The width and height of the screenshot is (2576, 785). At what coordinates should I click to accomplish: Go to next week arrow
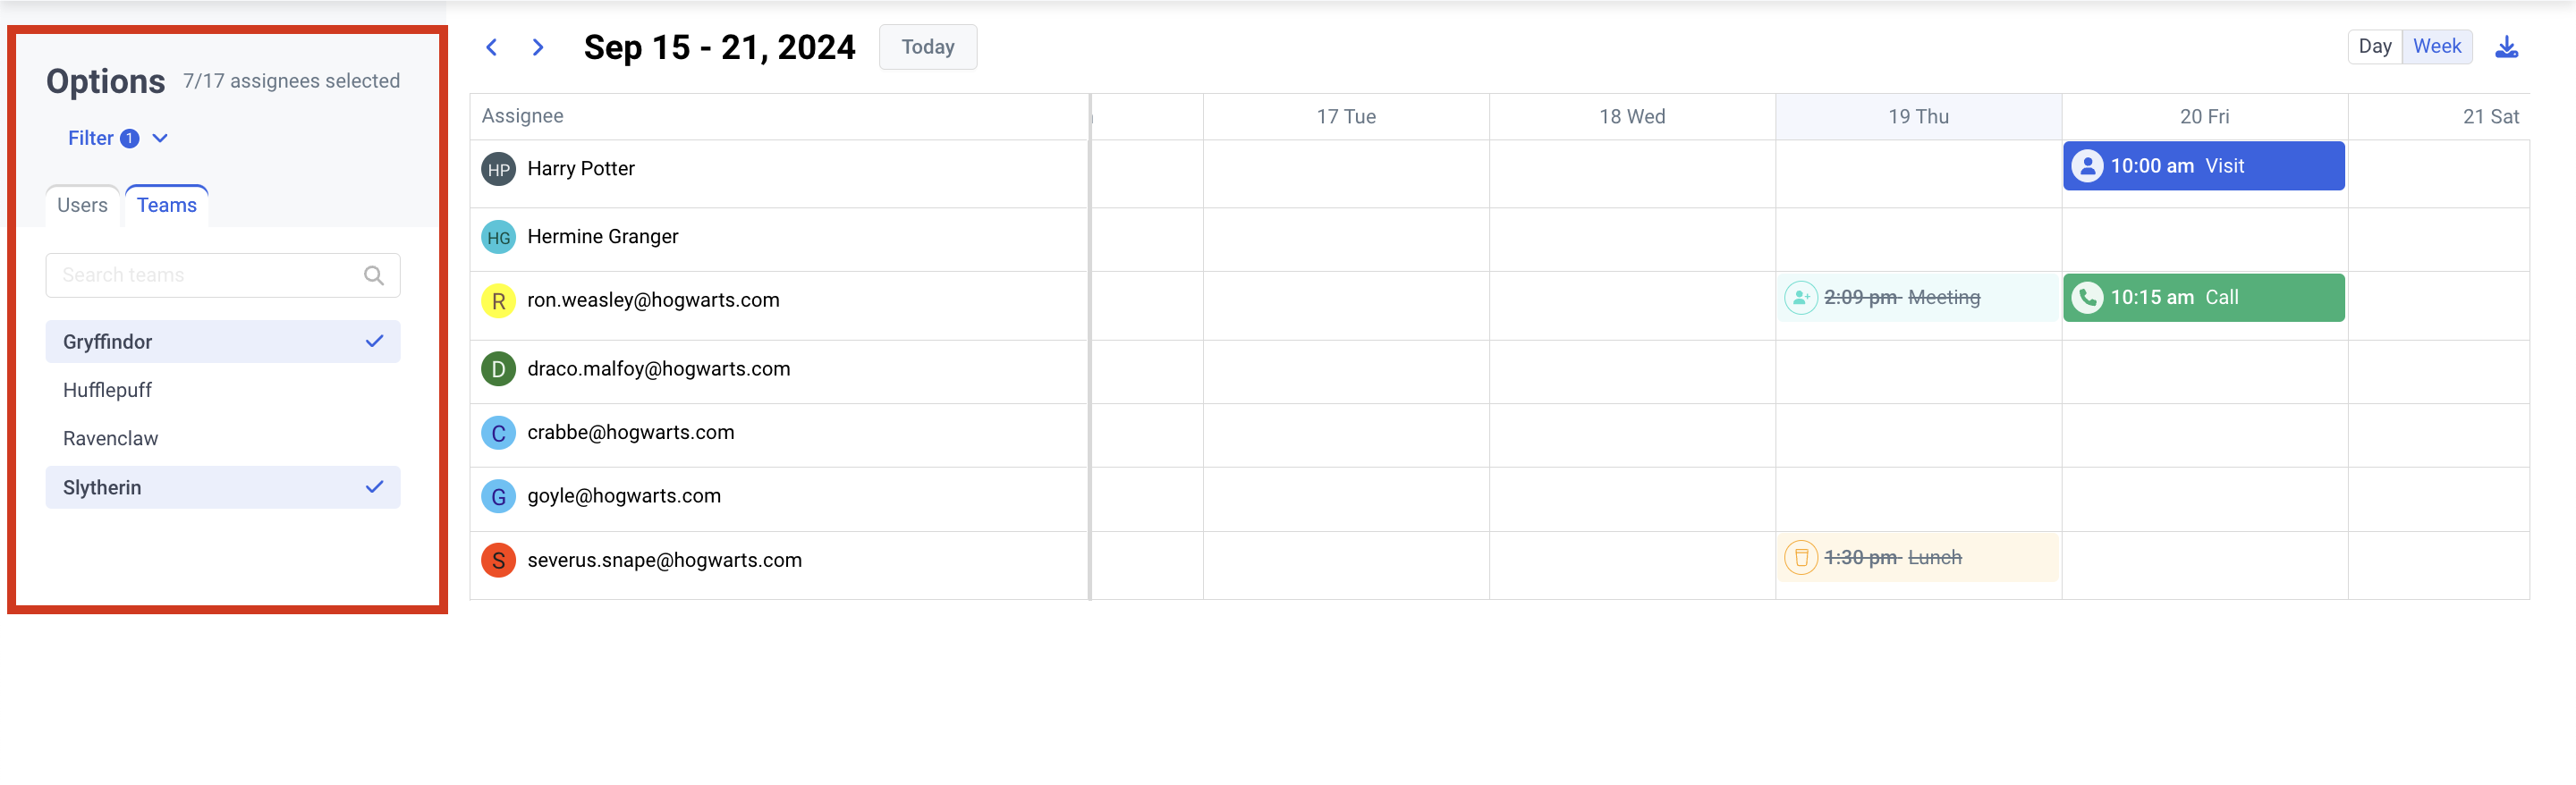point(538,47)
